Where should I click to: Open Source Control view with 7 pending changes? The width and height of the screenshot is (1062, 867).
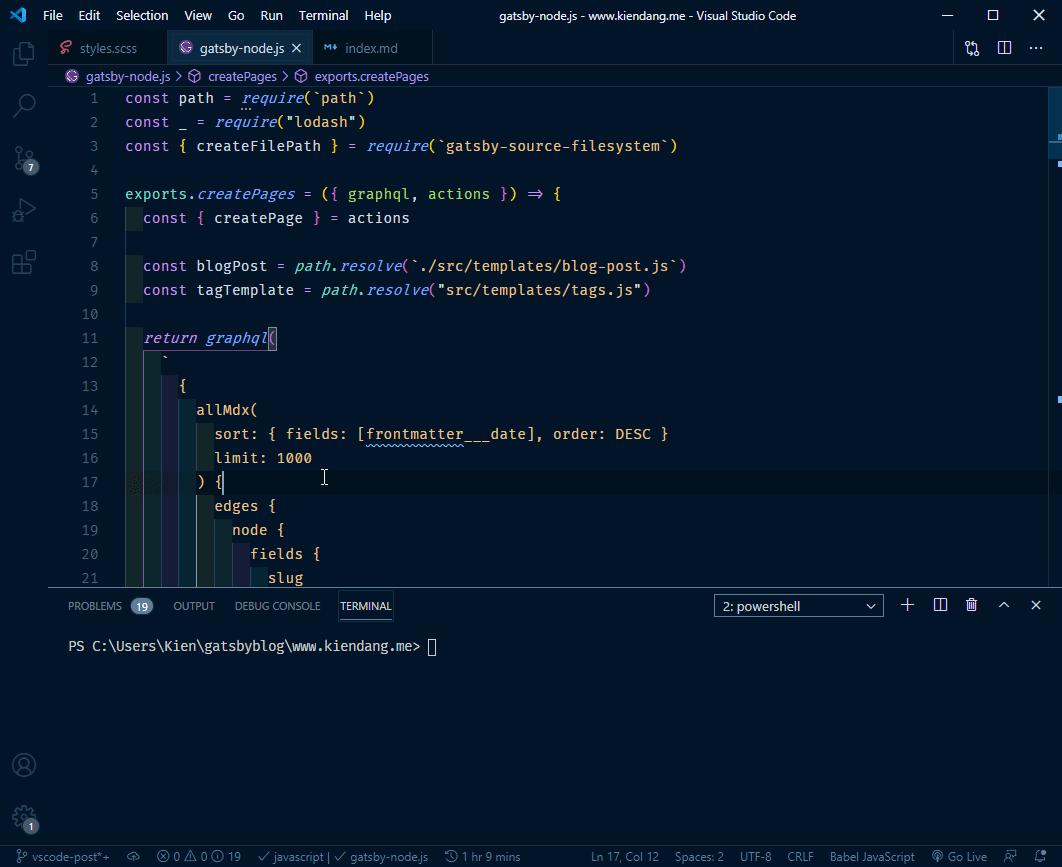pos(24,159)
